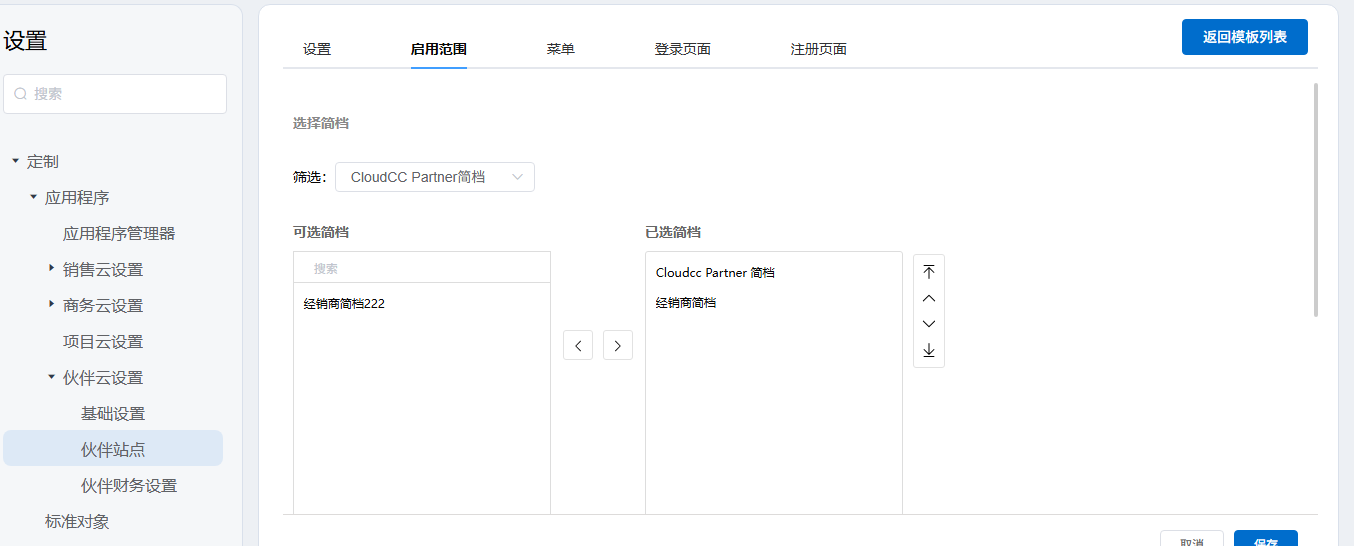1354x546 pixels.
Task: Collapse the 应用程序 tree node
Action: [x=33, y=197]
